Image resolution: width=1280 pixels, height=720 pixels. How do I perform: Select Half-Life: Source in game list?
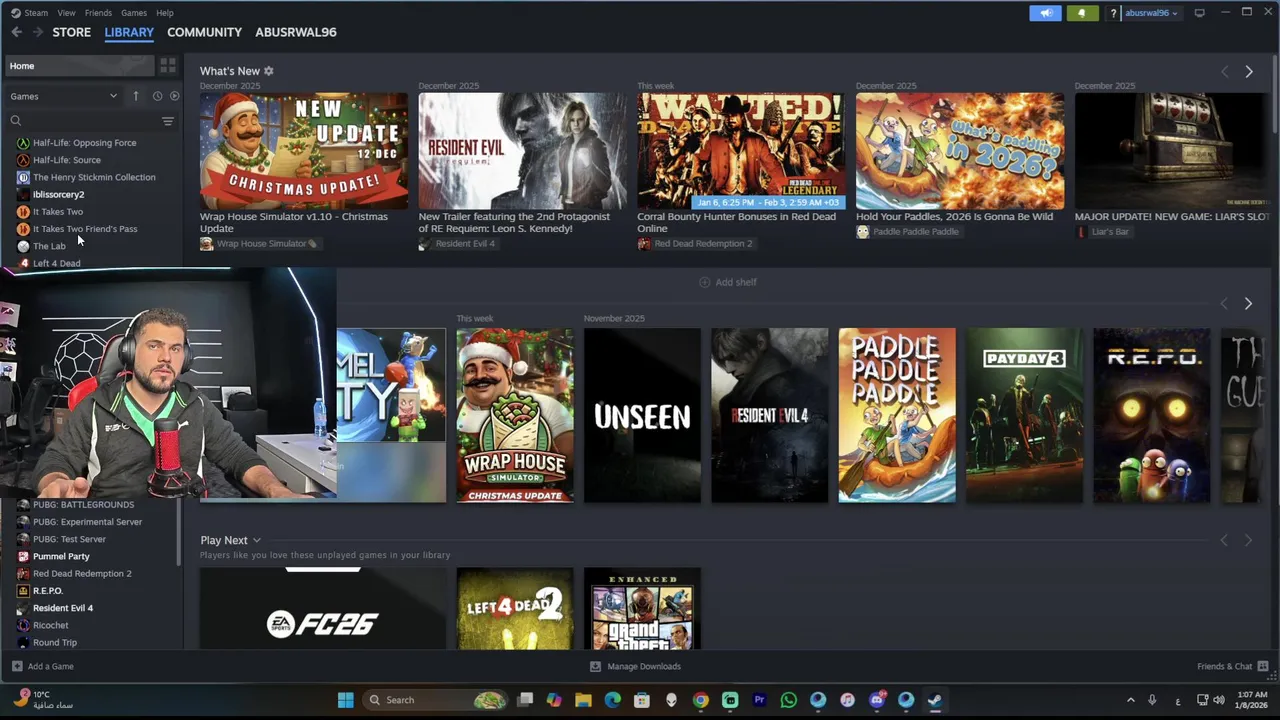66,160
